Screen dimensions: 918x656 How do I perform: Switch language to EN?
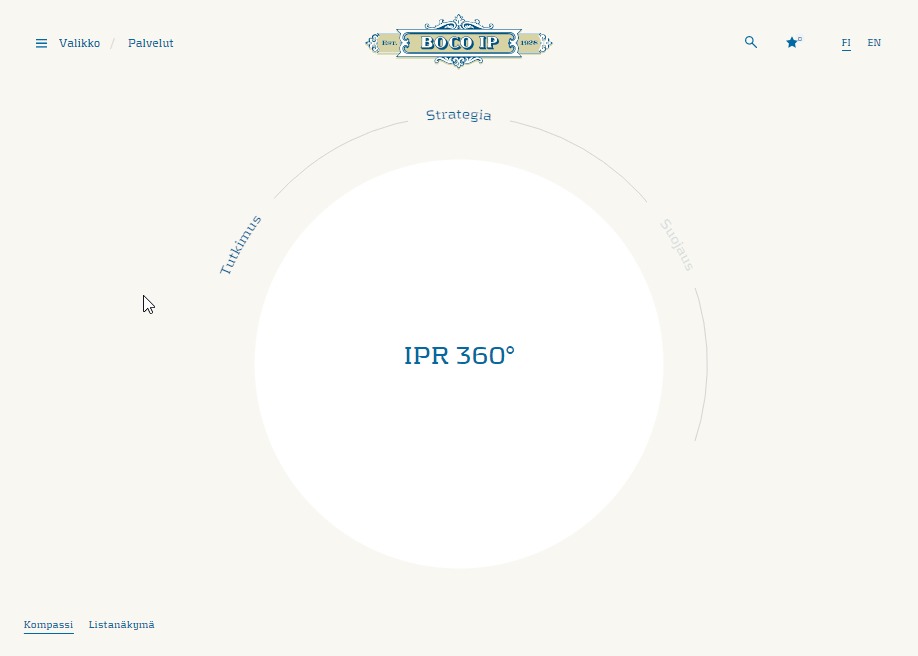point(874,43)
